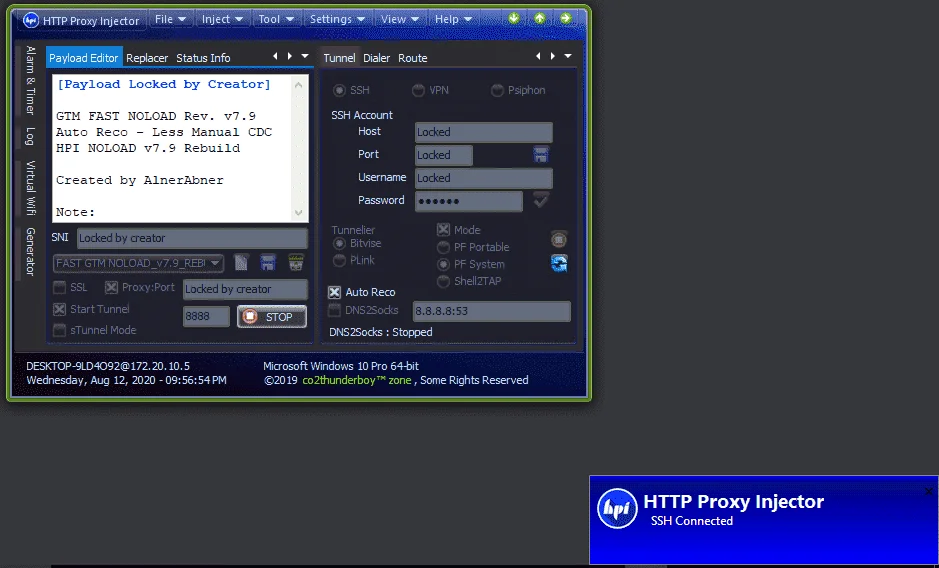Image resolution: width=939 pixels, height=568 pixels.
Task: Click the recycle bin icon beside config dropdown
Action: pyautogui.click(x=296, y=262)
